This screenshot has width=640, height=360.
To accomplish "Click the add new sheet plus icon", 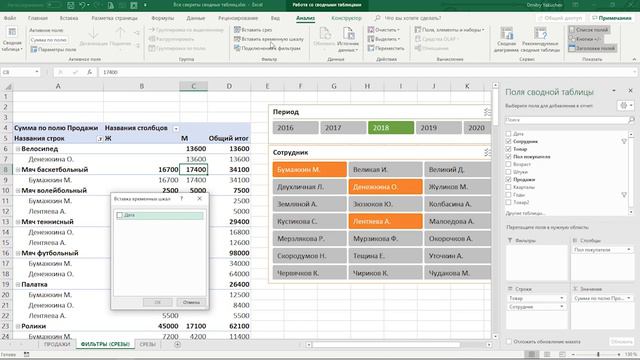I will point(177,344).
